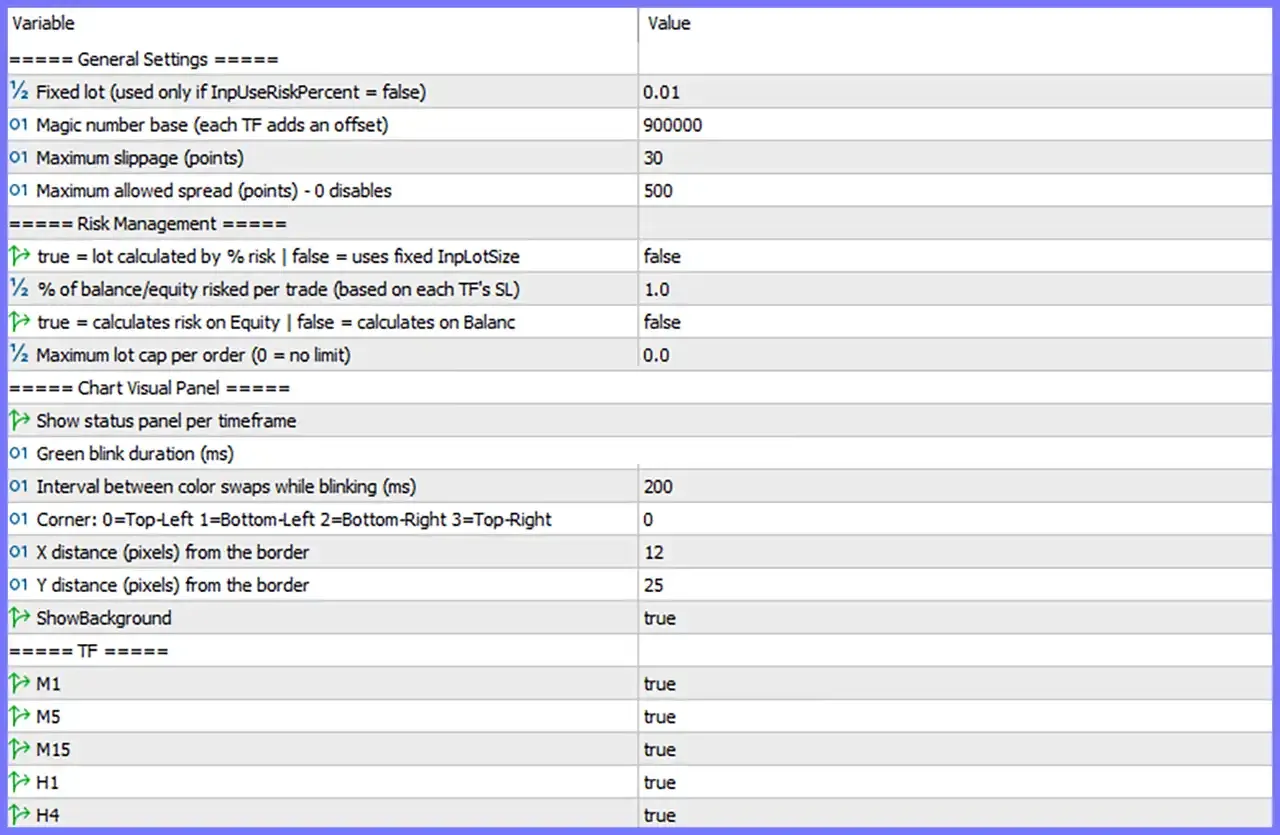
Task: Select the Fixed lot variable name
Action: [x=231, y=92]
